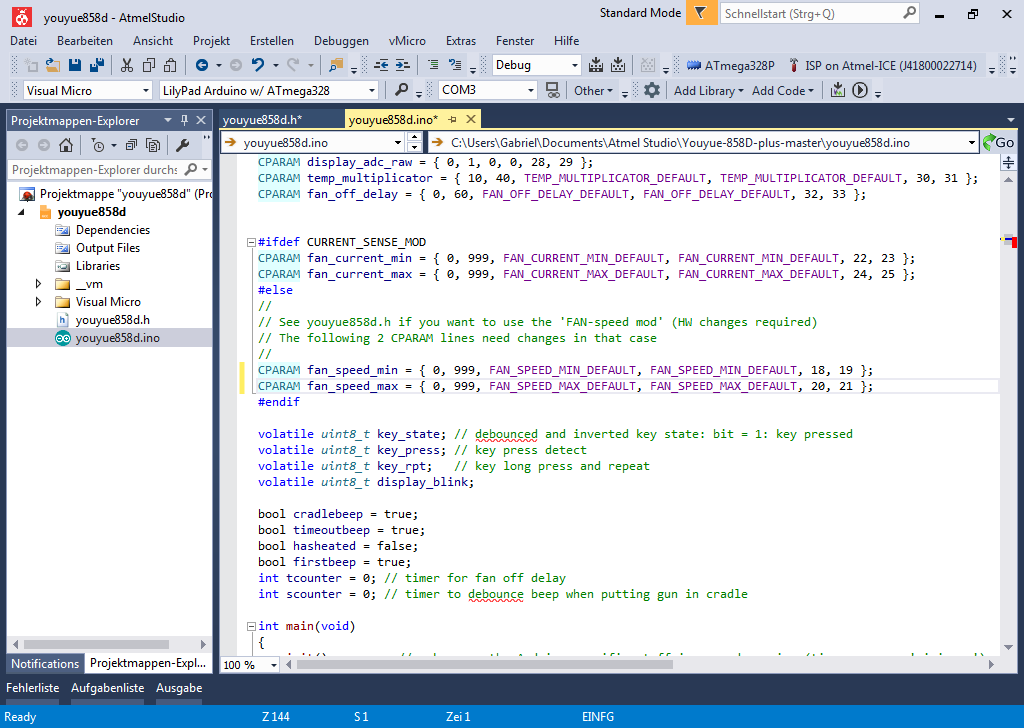1024x728 pixels.
Task: Open the LilyPad Arduino board dropdown
Action: (372, 90)
